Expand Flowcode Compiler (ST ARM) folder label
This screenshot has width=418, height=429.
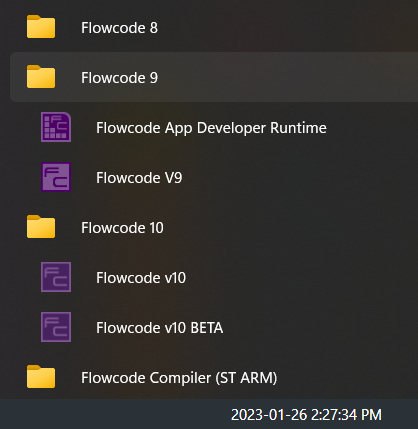tap(179, 378)
